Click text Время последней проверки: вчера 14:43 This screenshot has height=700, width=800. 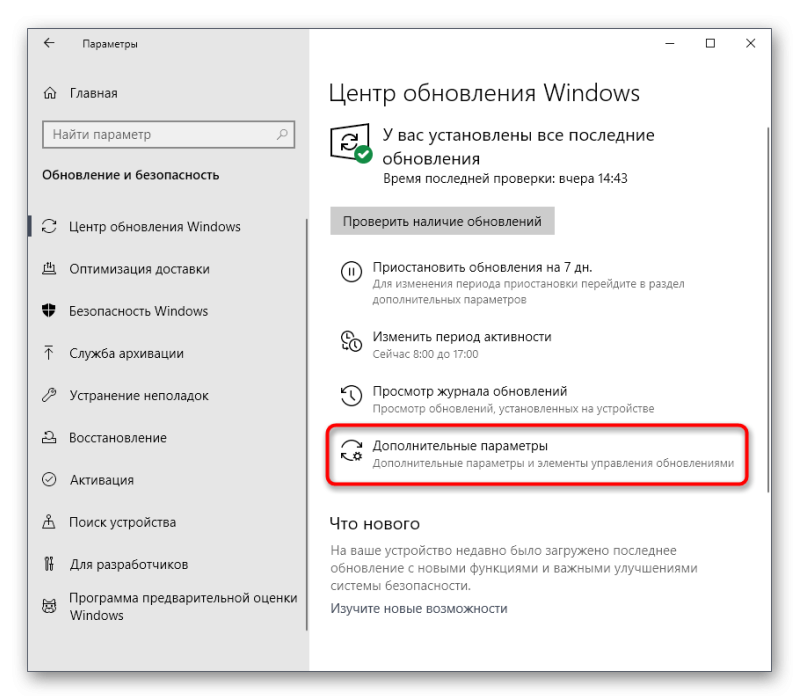point(505,179)
